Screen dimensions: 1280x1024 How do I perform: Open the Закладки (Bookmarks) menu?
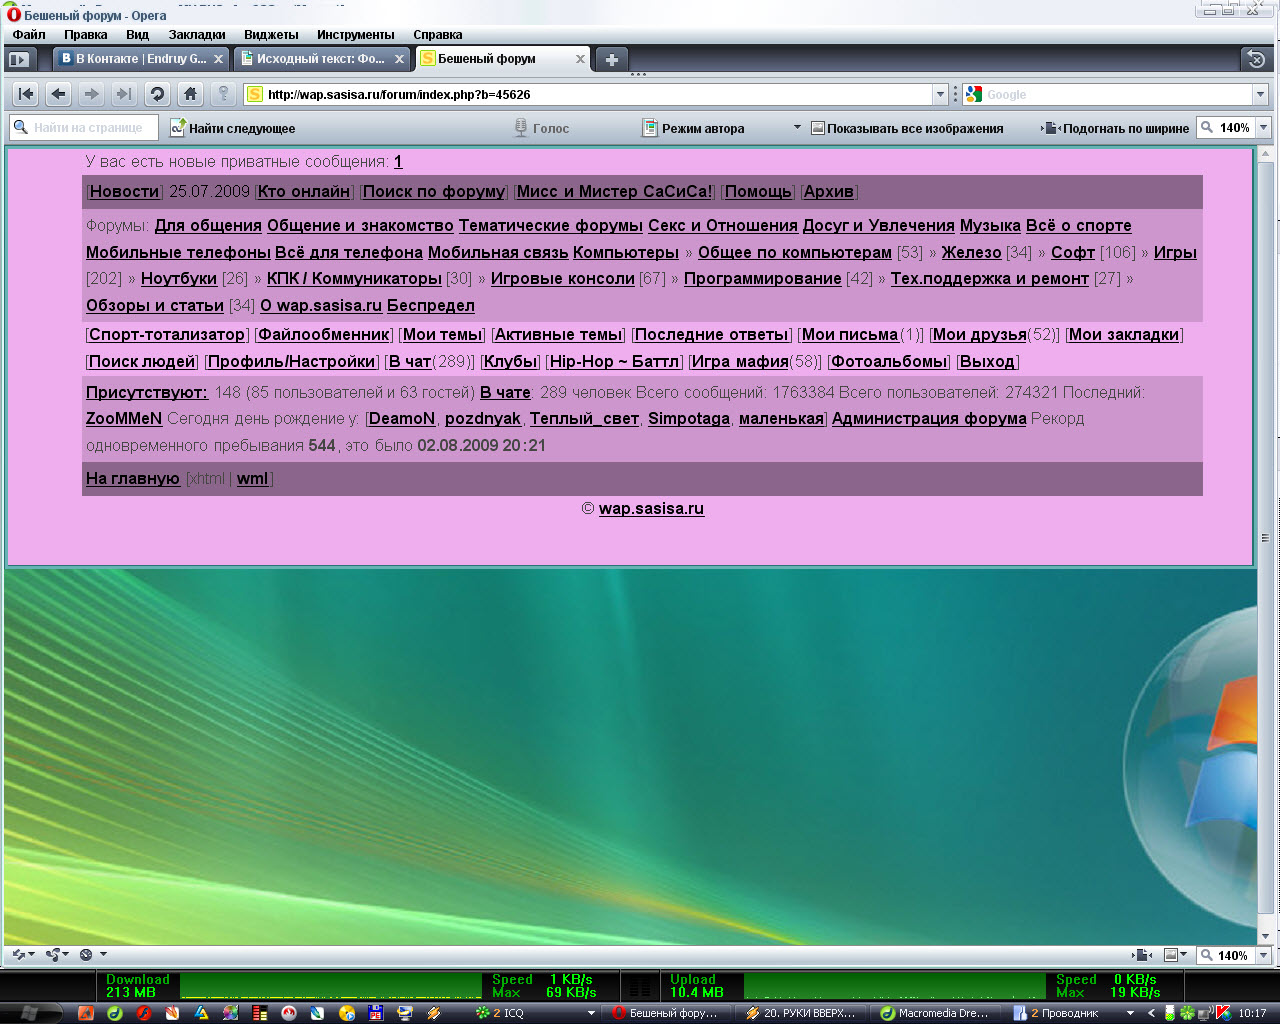(196, 34)
